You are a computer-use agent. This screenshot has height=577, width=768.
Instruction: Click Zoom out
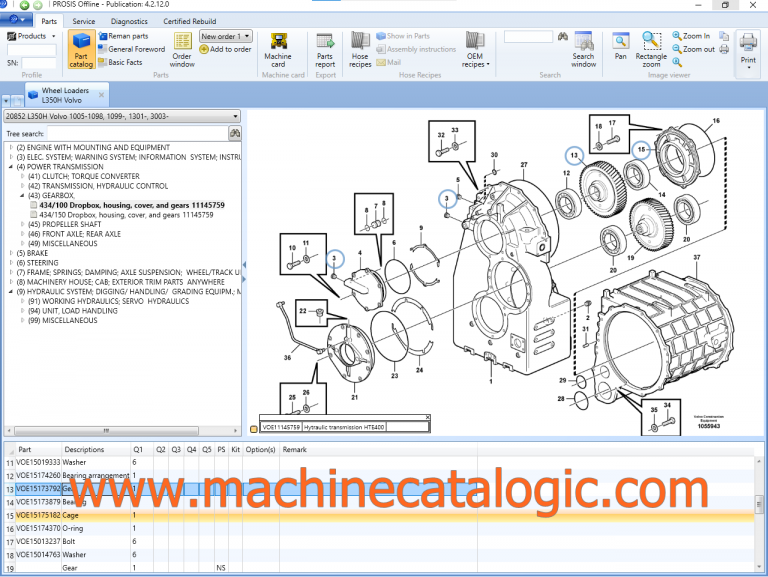pos(694,49)
